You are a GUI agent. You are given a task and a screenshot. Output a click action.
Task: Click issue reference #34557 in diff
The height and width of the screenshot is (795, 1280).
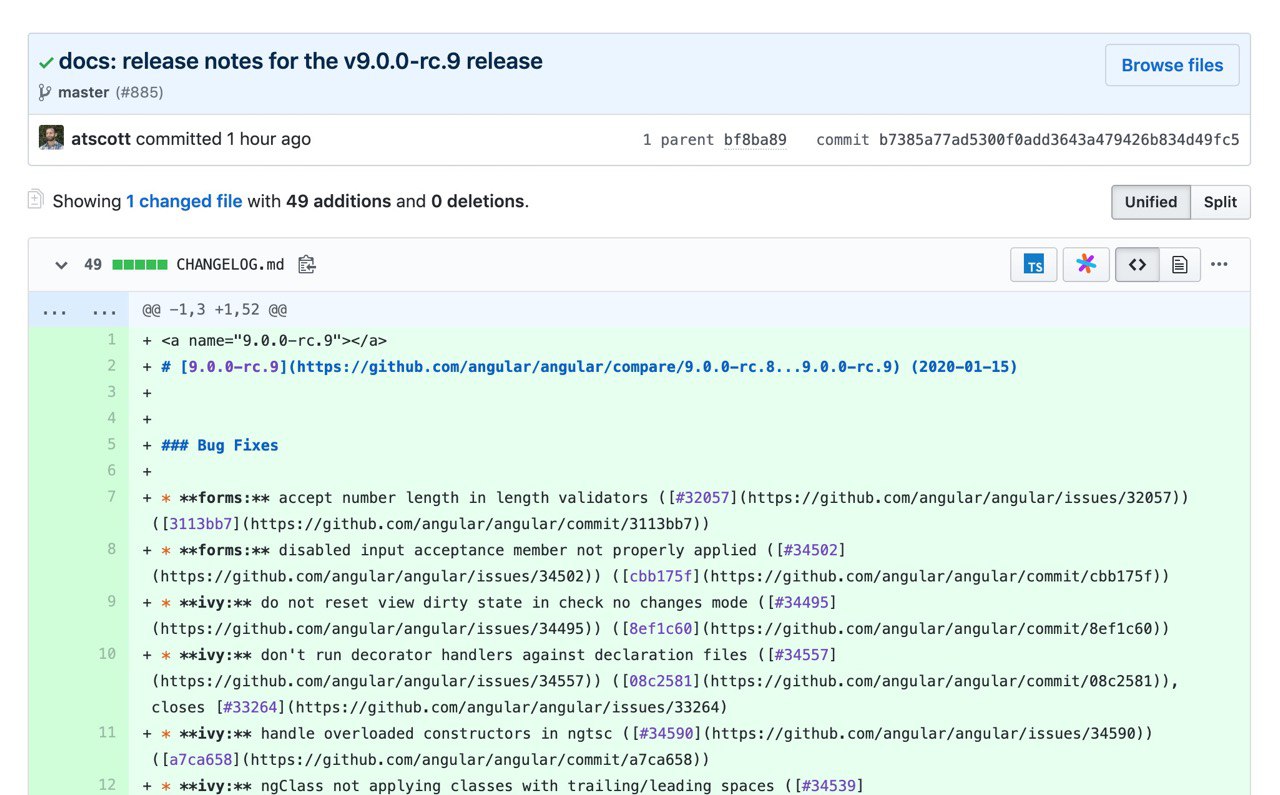pos(804,655)
